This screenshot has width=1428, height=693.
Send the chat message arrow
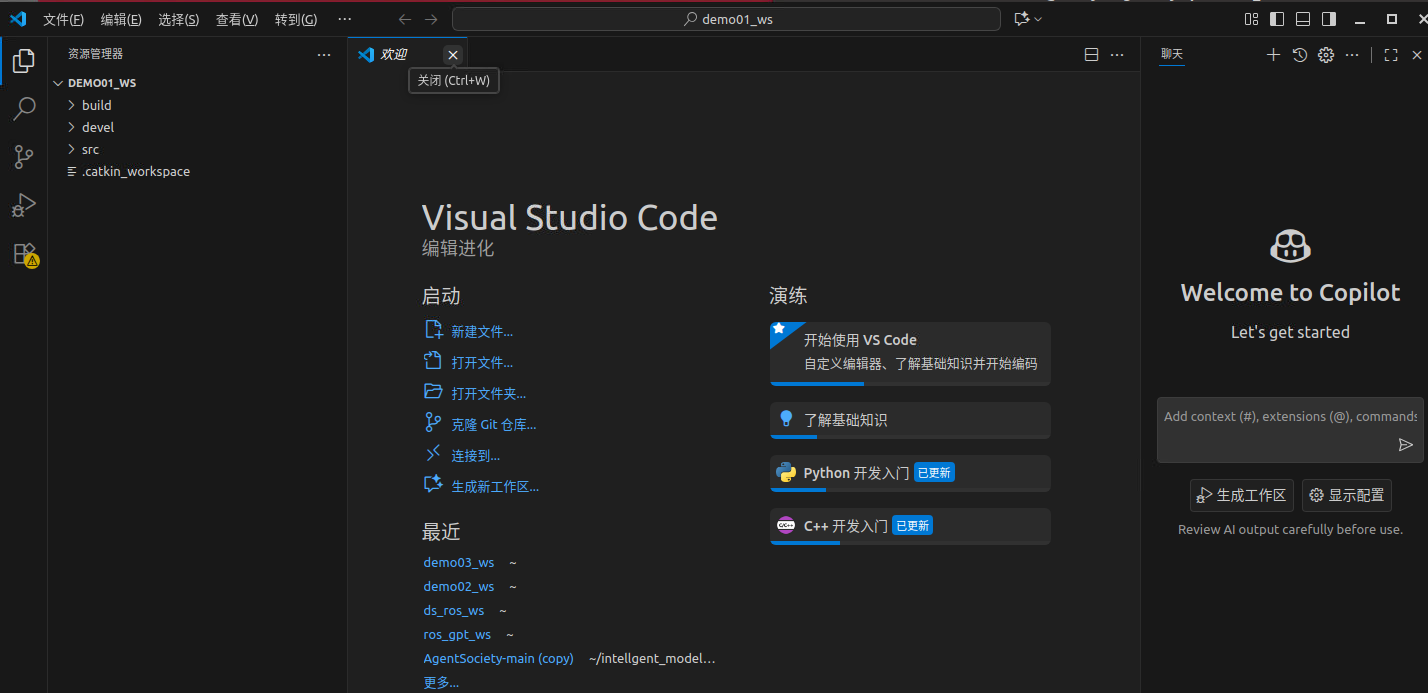tap(1406, 445)
